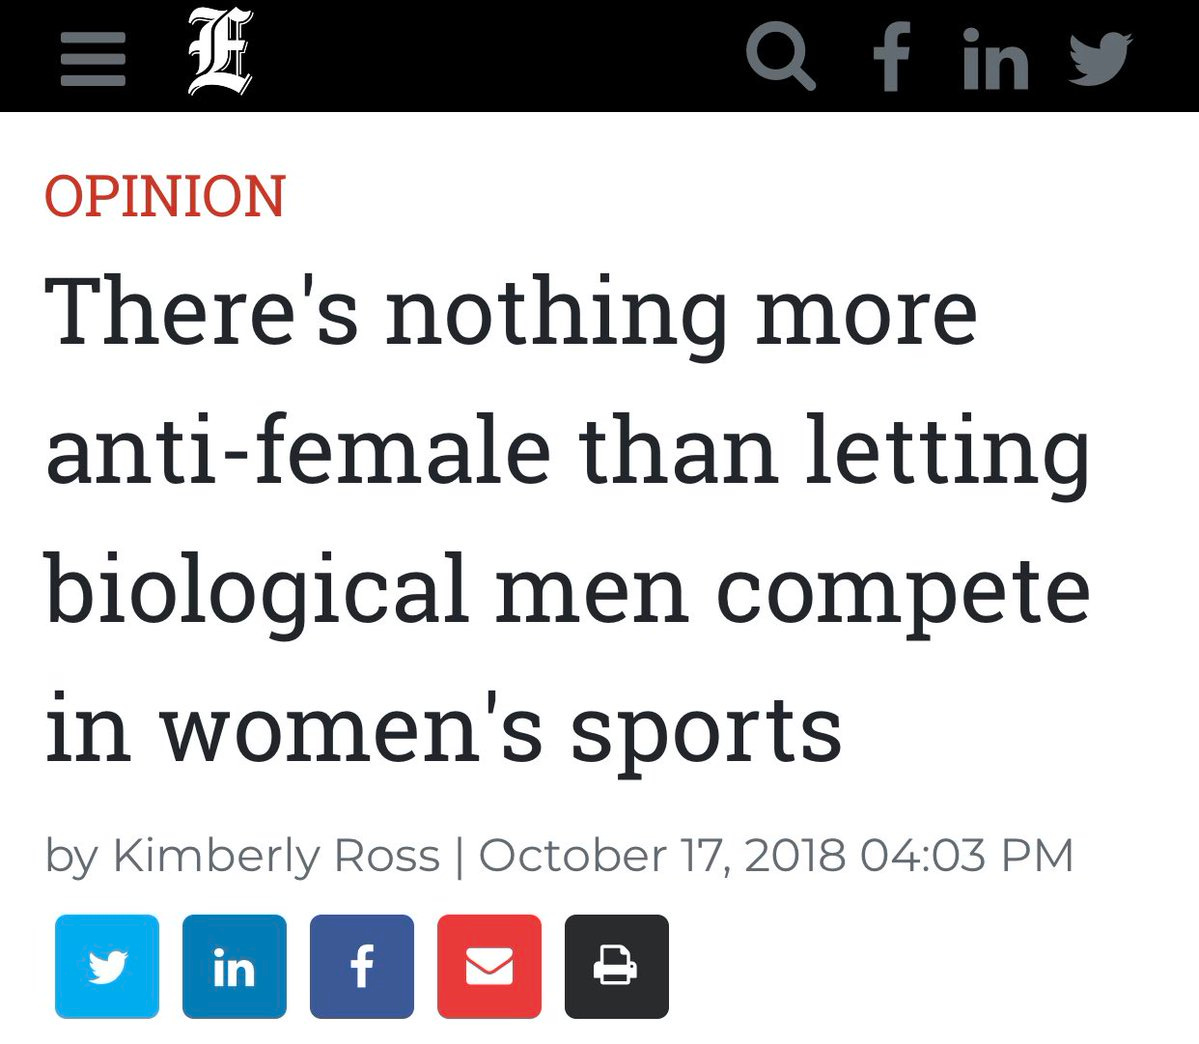
Task: Click headline line "There's nothing more"
Action: coord(510,314)
